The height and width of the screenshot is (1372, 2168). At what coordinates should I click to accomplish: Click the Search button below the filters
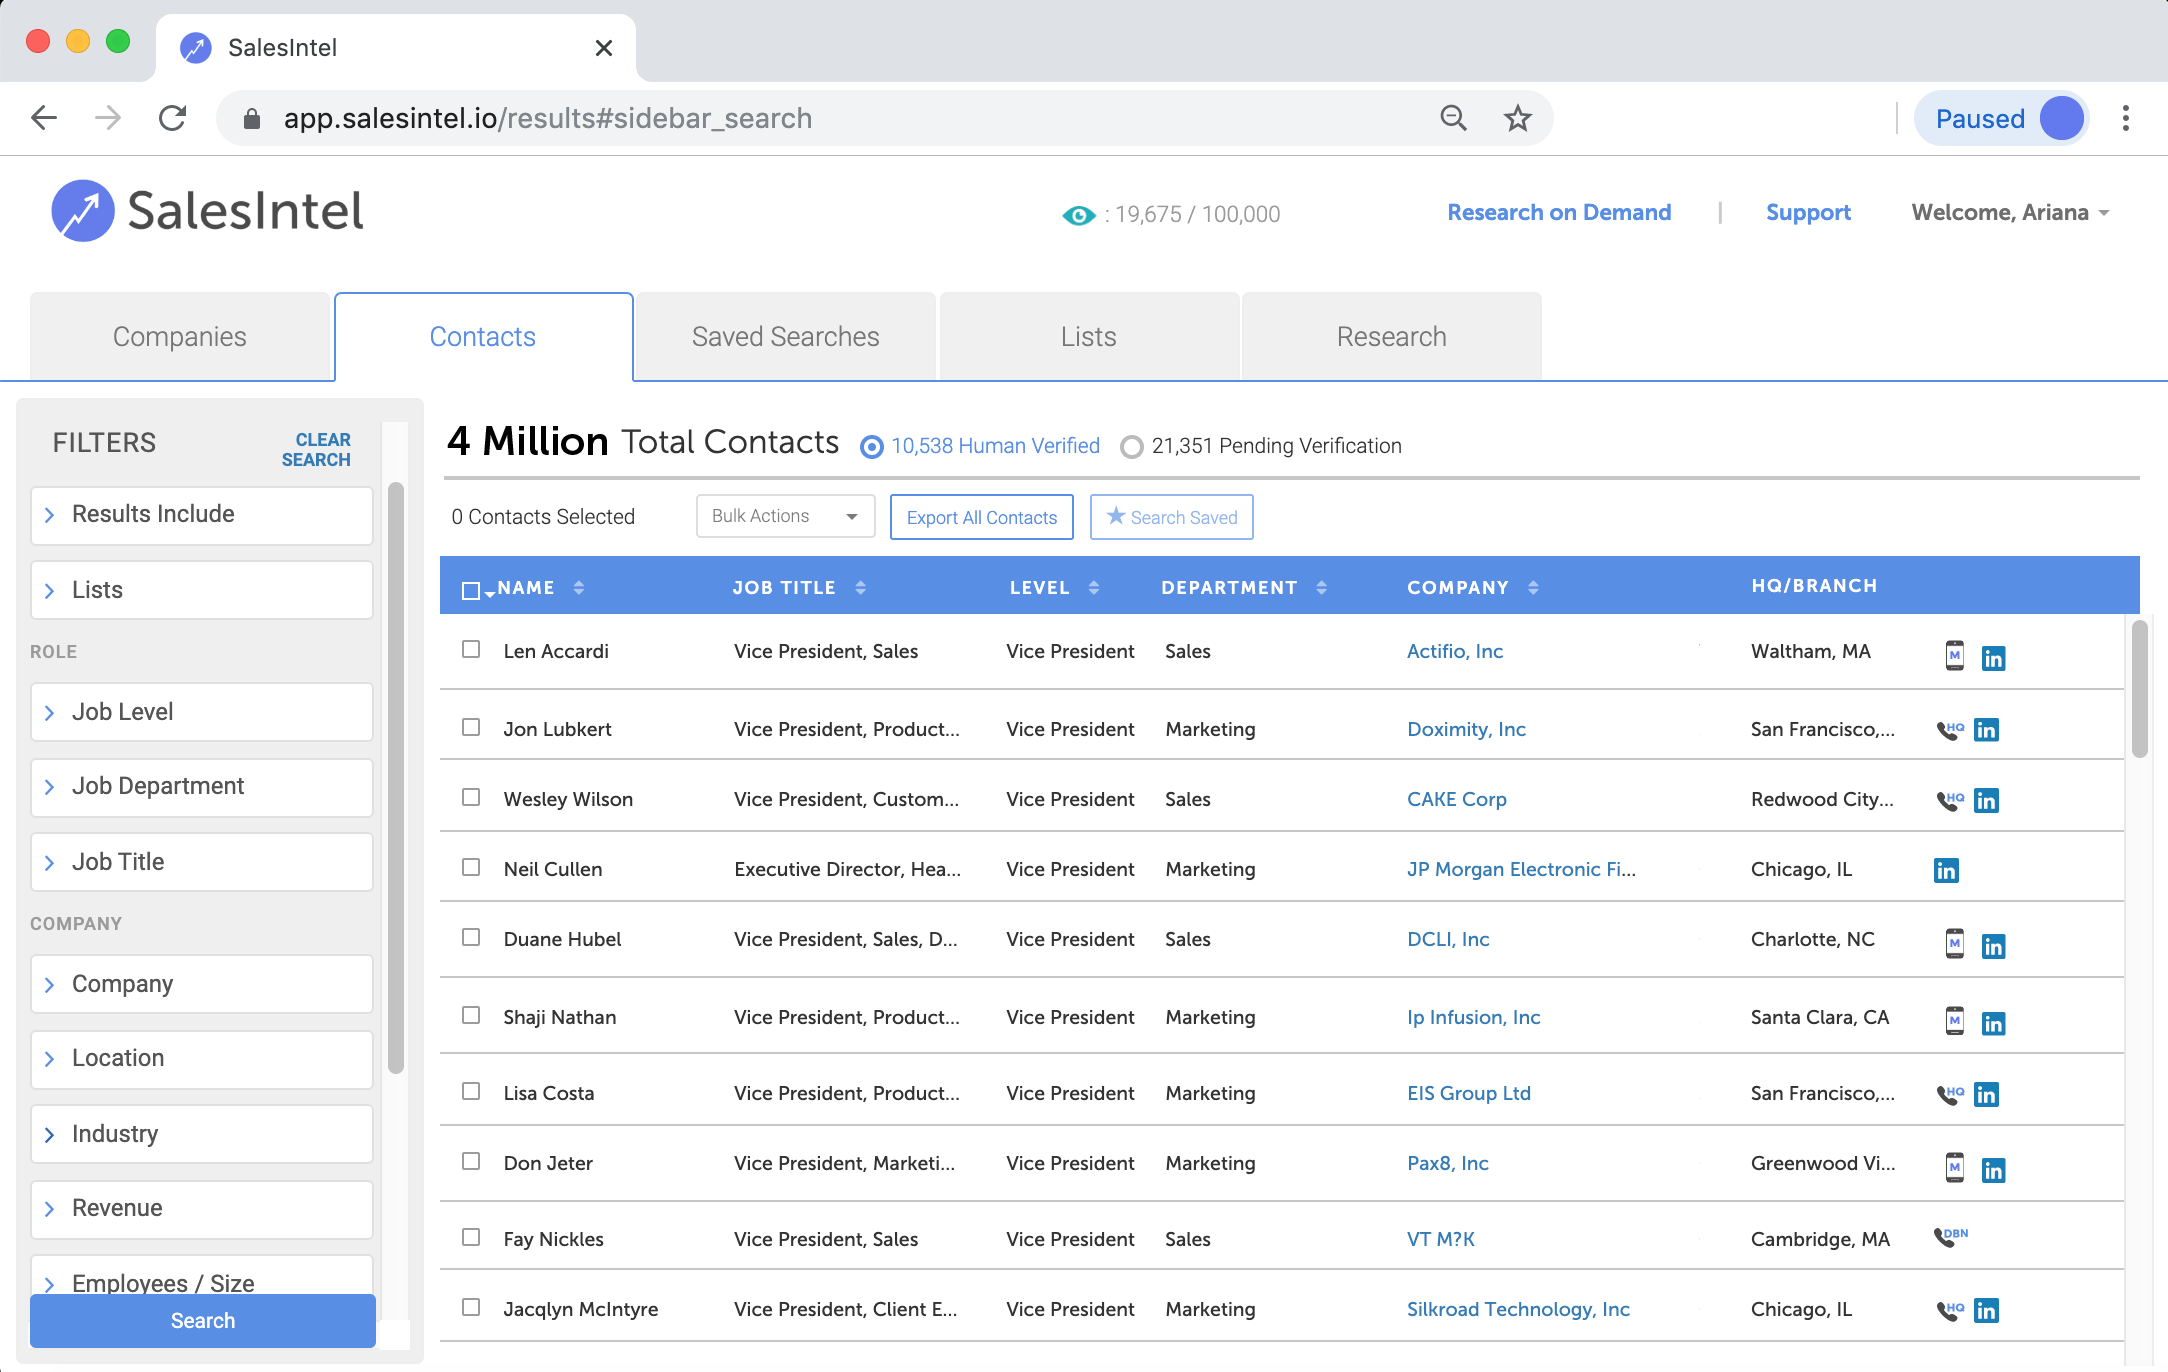(202, 1320)
